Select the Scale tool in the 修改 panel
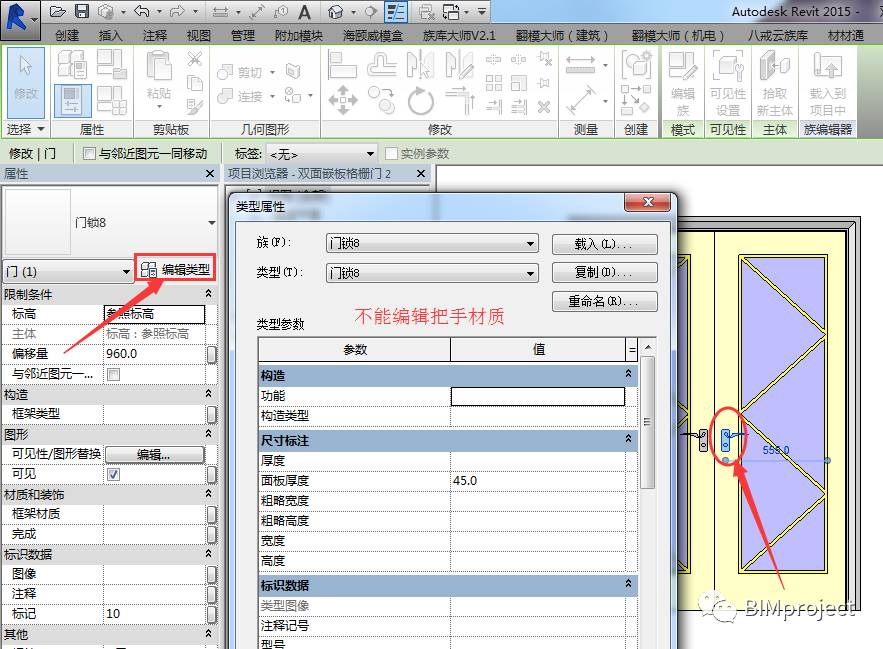 (x=519, y=83)
